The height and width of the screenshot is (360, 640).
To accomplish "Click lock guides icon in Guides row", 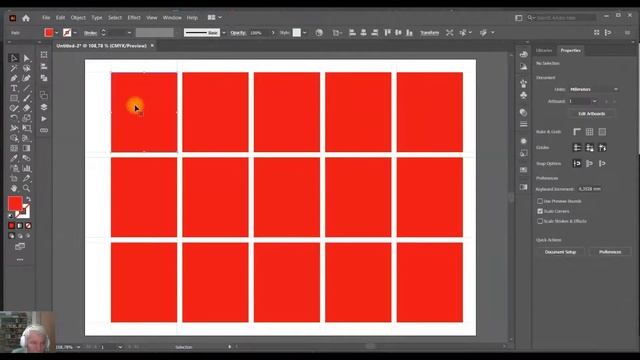I will click(x=589, y=148).
